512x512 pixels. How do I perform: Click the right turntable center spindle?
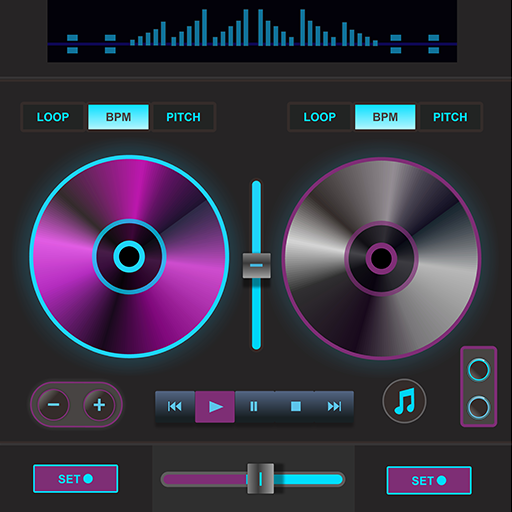pyautogui.click(x=382, y=259)
